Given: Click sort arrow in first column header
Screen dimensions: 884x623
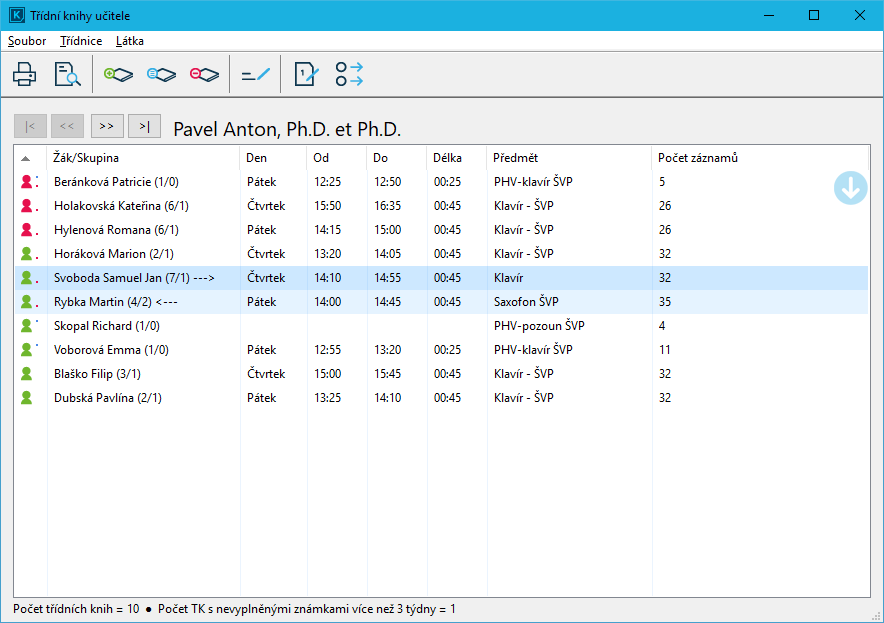Looking at the screenshot, I should 26,158.
